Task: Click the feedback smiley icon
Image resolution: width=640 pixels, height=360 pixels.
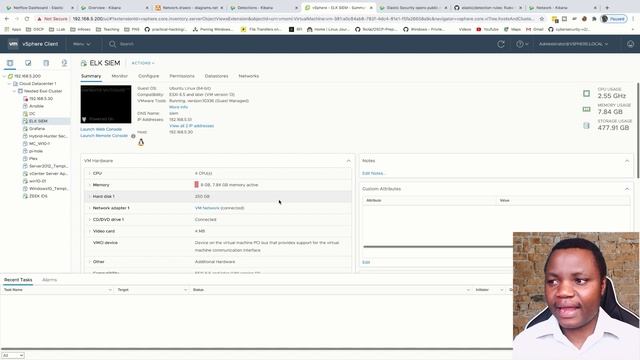Action: coord(630,44)
